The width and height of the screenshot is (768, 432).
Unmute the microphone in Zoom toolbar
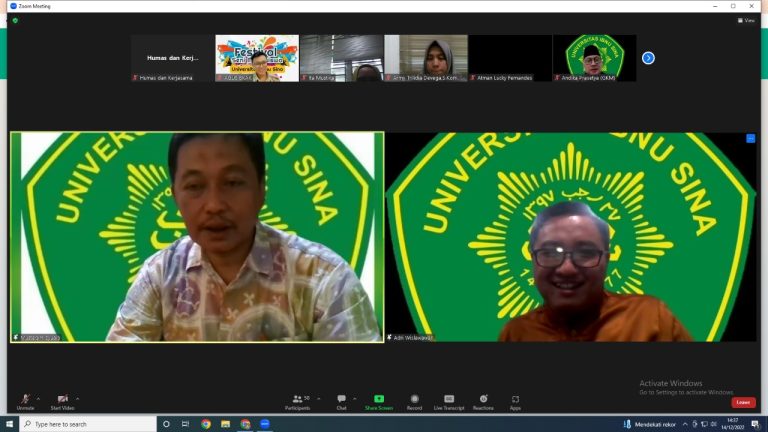coord(25,402)
